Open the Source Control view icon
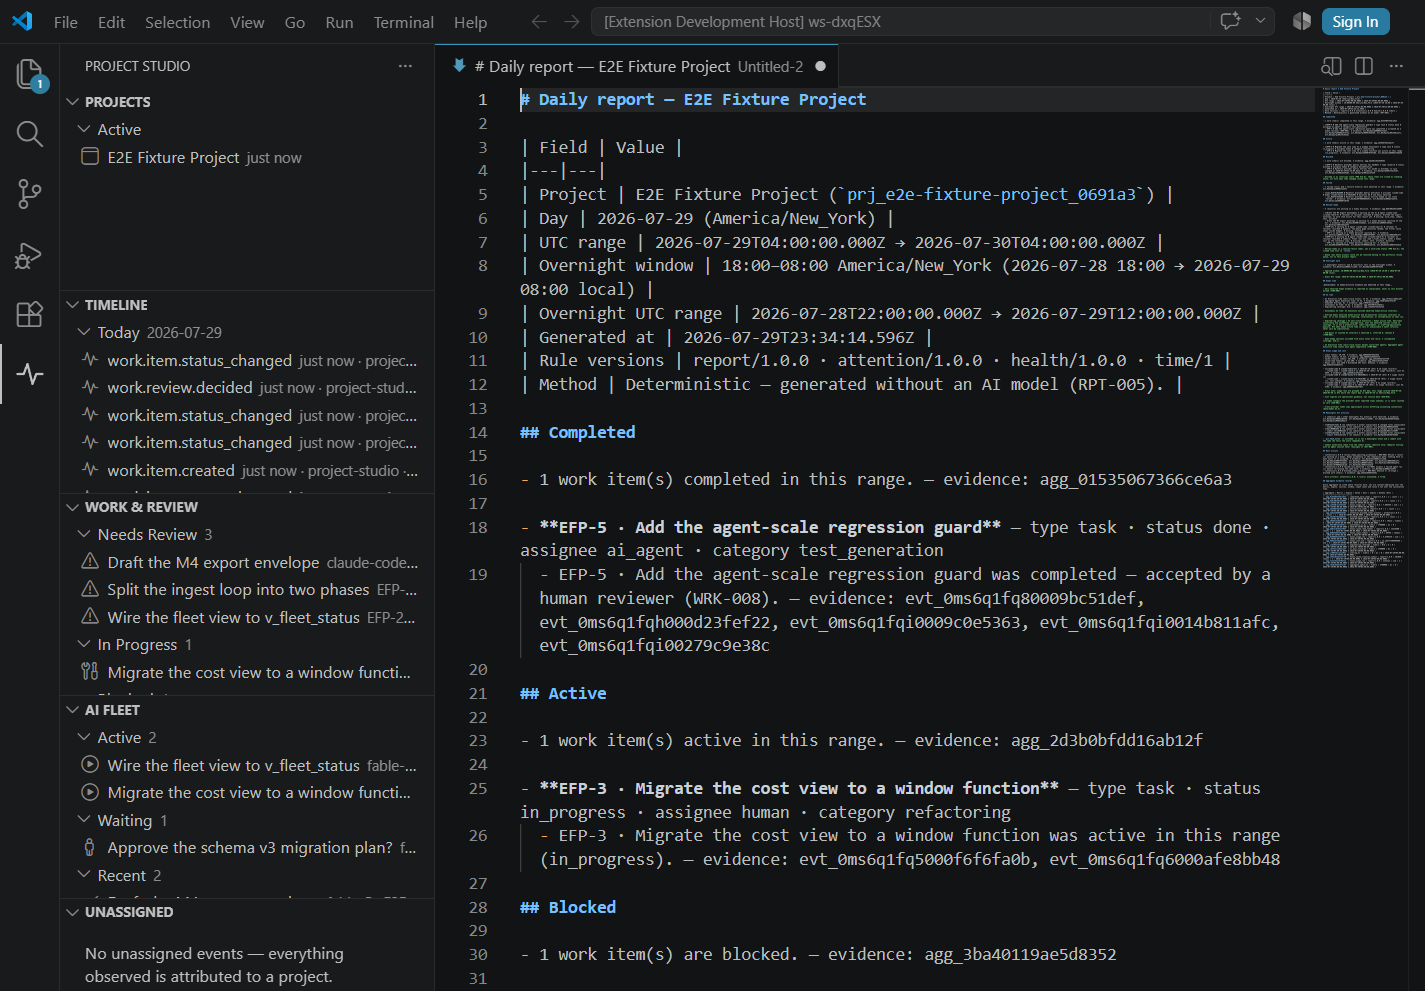The image size is (1425, 991). coord(30,194)
